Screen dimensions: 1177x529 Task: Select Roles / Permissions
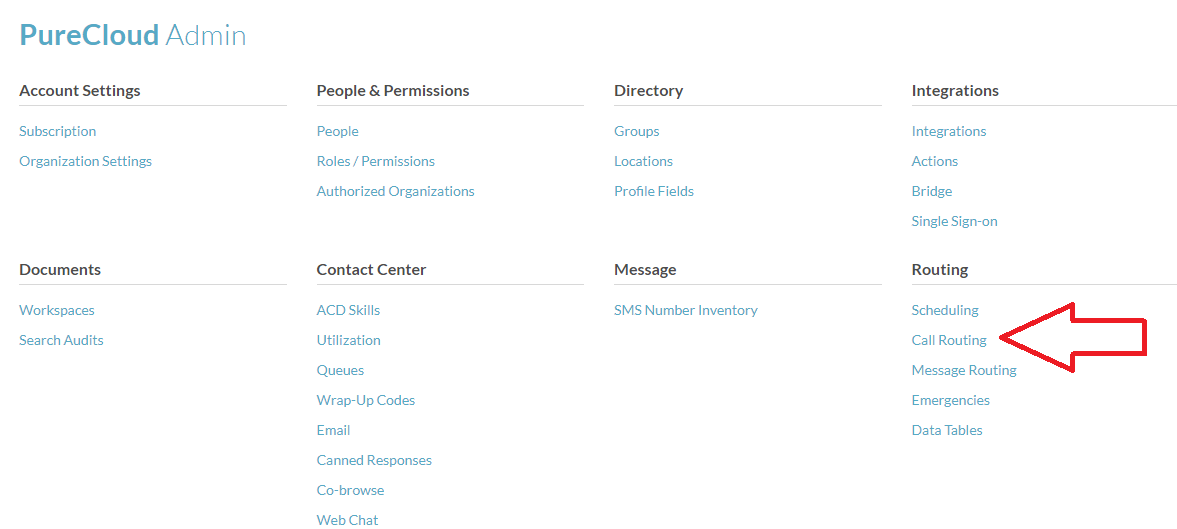coord(375,161)
